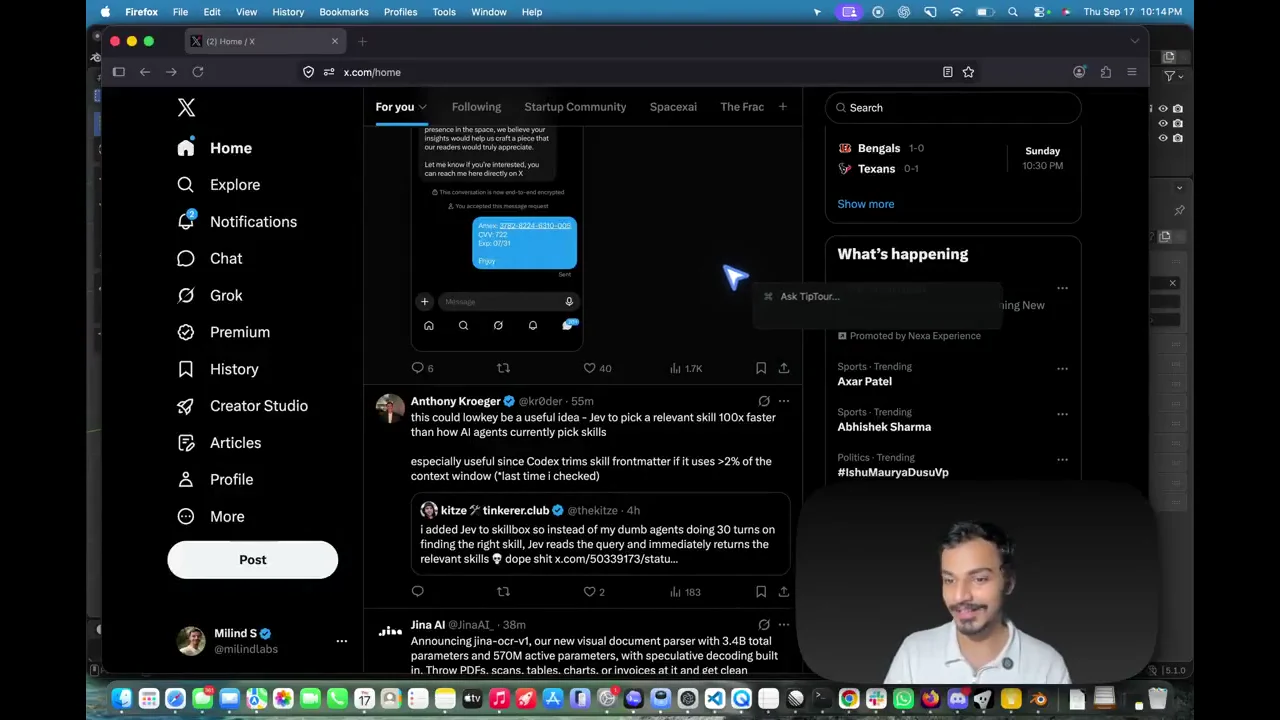Switch to the Following tab
The height and width of the screenshot is (720, 1280).
(x=476, y=107)
